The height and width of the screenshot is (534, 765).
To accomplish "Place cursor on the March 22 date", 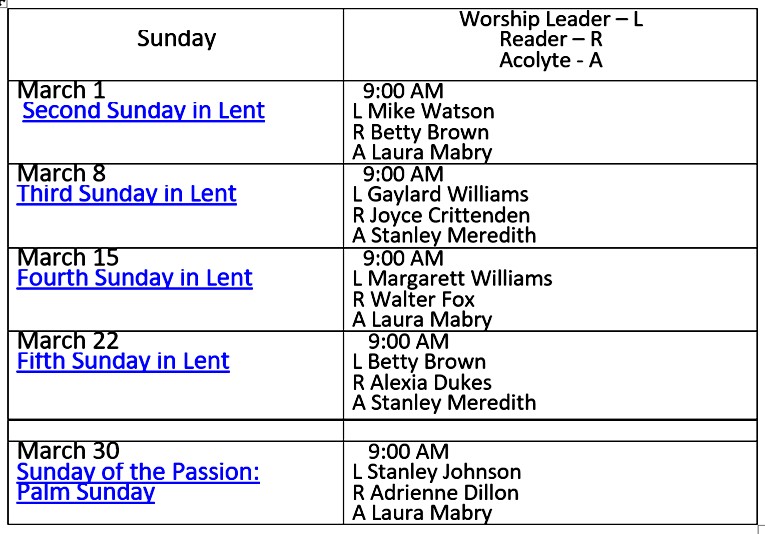I will [68, 341].
